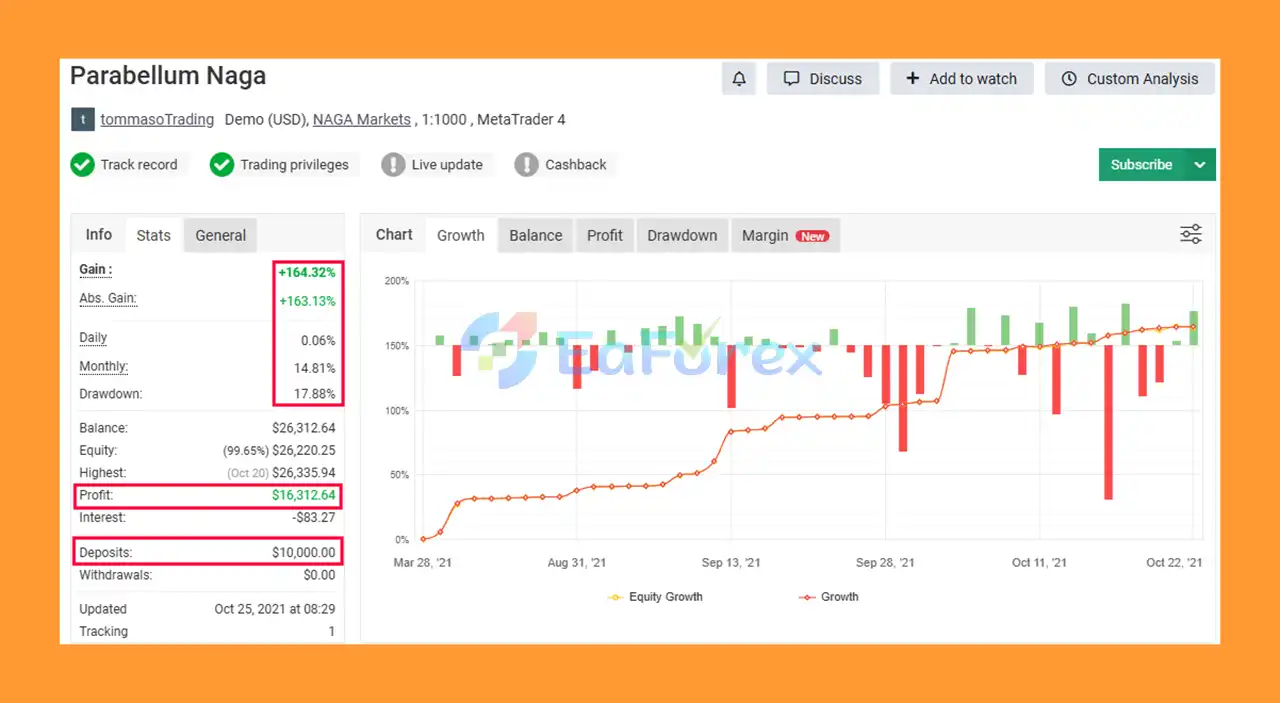Toggle Equity Growth series in legend

pos(655,597)
